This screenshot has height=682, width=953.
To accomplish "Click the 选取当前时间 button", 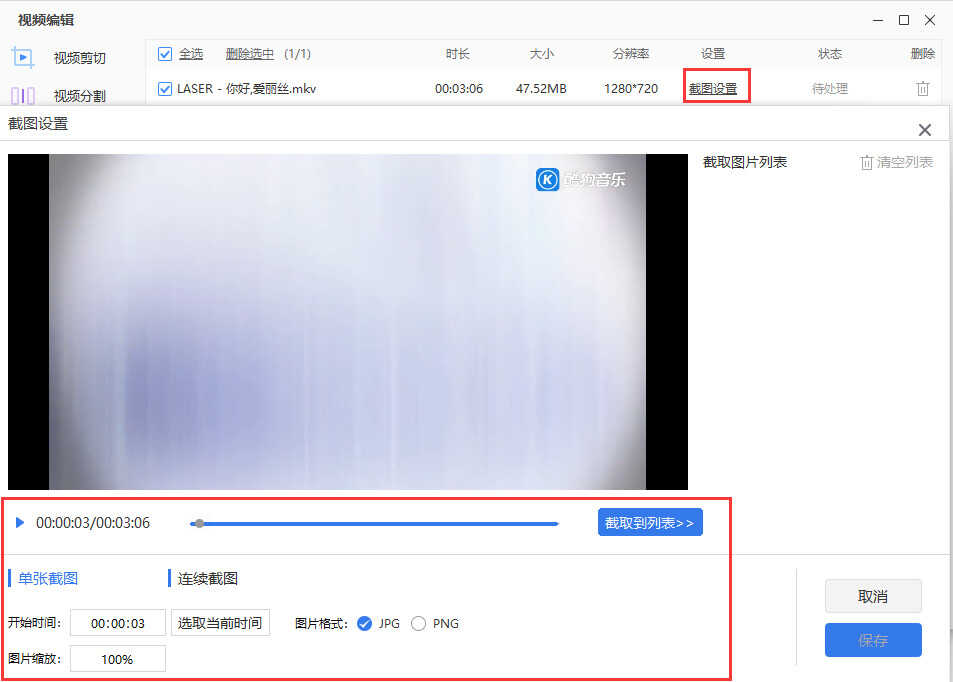I will pos(220,623).
